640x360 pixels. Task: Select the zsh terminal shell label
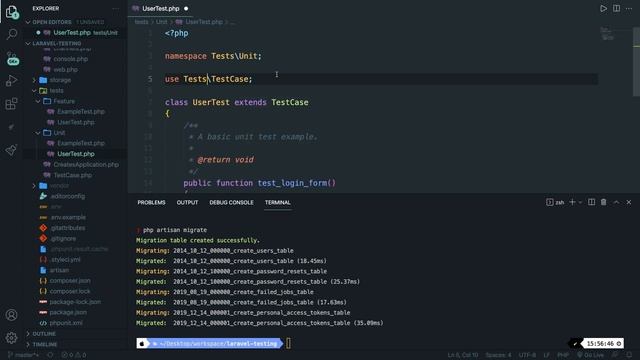click(555, 202)
